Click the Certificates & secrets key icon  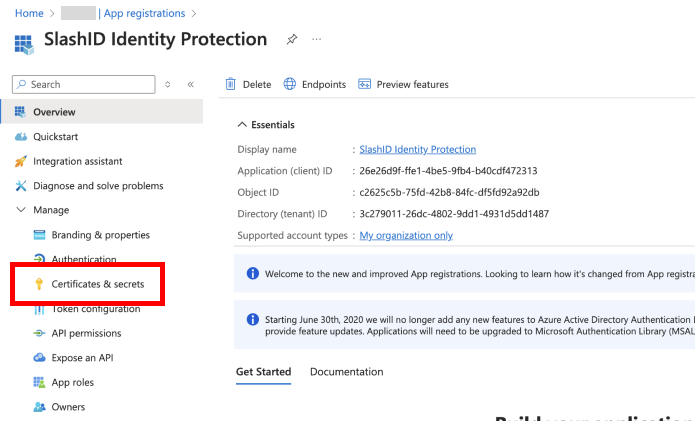pos(40,284)
